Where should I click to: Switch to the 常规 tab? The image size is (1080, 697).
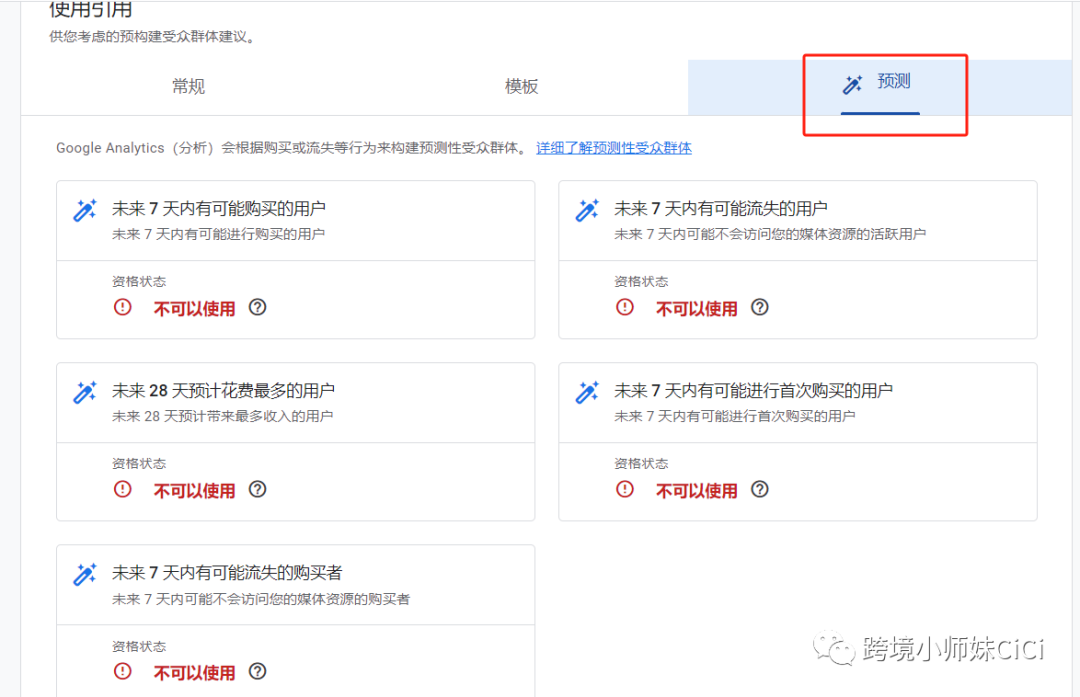click(188, 86)
